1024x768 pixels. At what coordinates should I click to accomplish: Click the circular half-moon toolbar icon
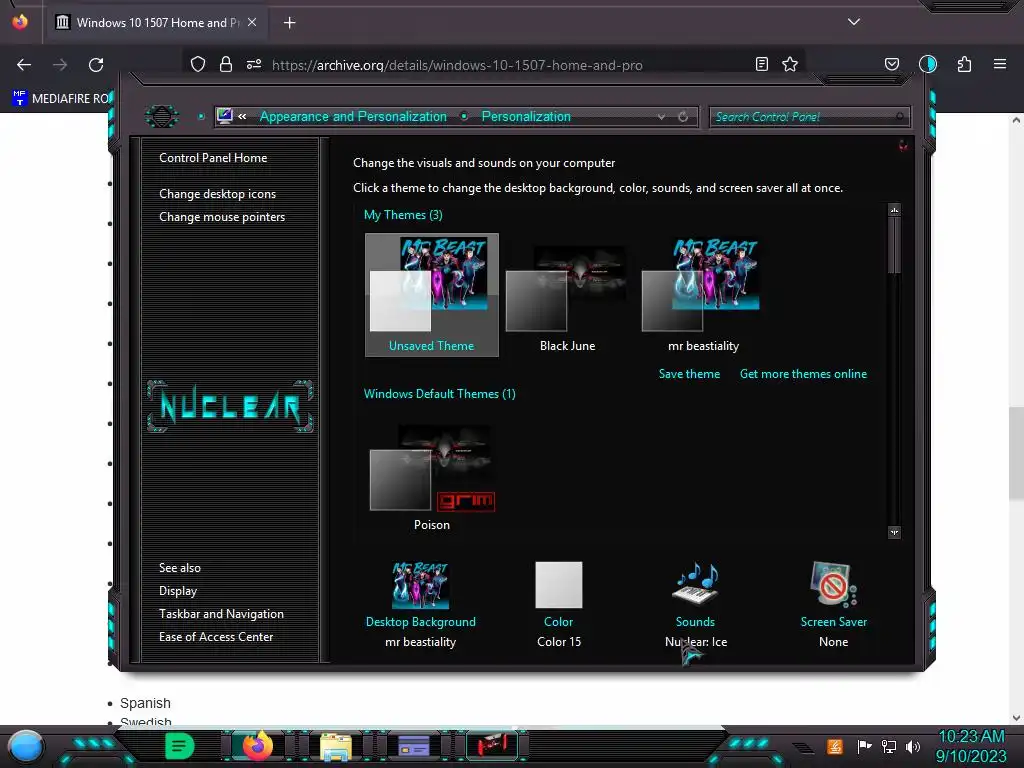click(x=928, y=64)
